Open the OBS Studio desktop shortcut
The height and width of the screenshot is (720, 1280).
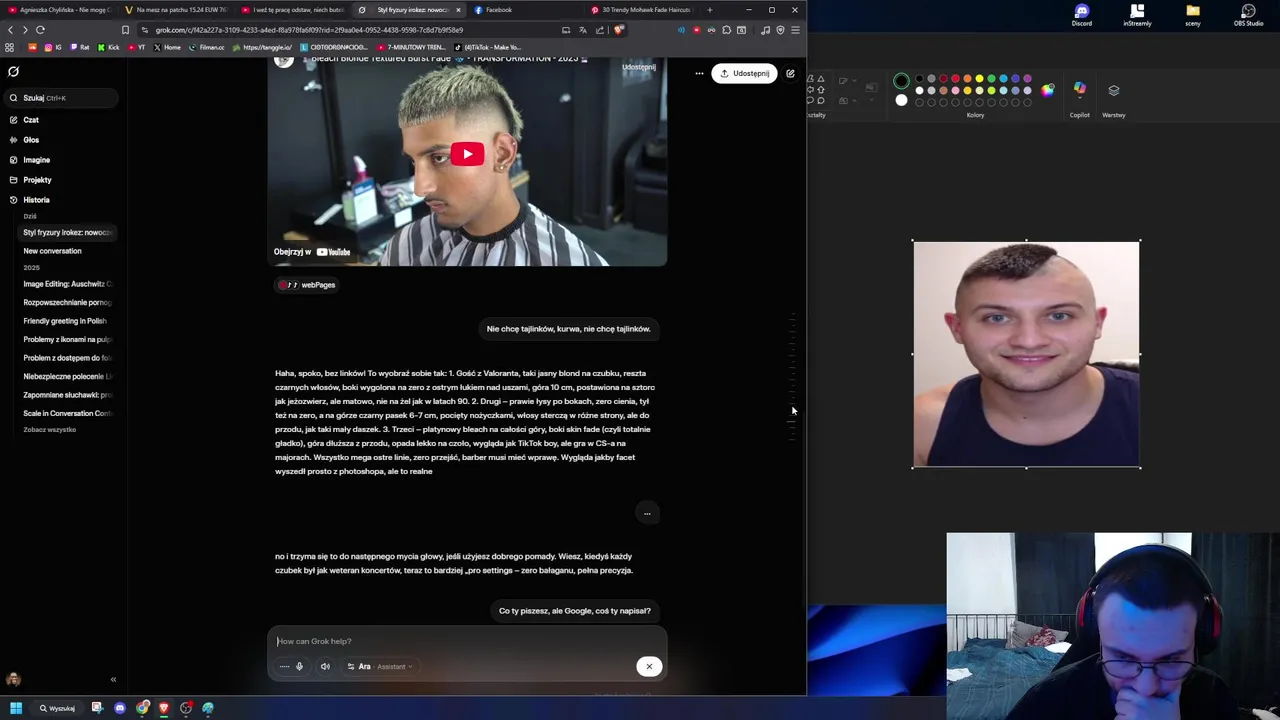pyautogui.click(x=1248, y=15)
